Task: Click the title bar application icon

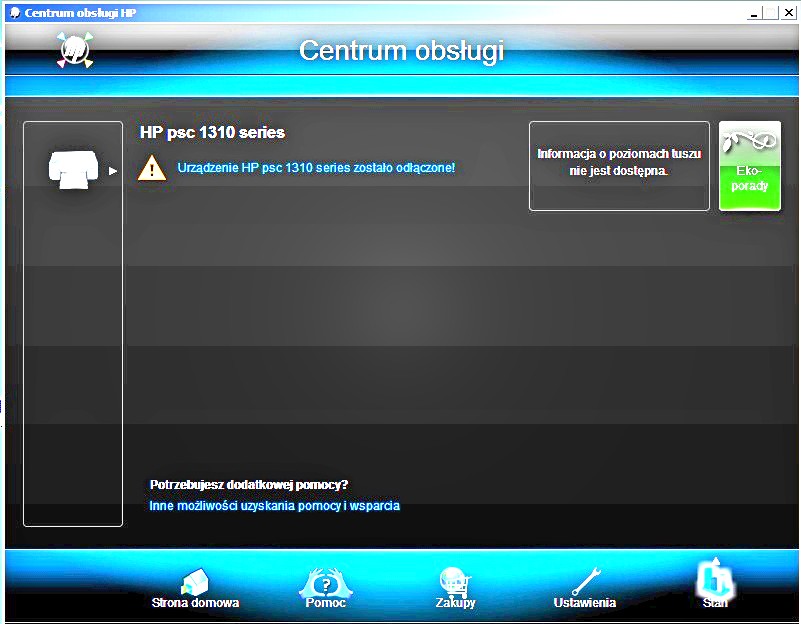Action: [14, 13]
